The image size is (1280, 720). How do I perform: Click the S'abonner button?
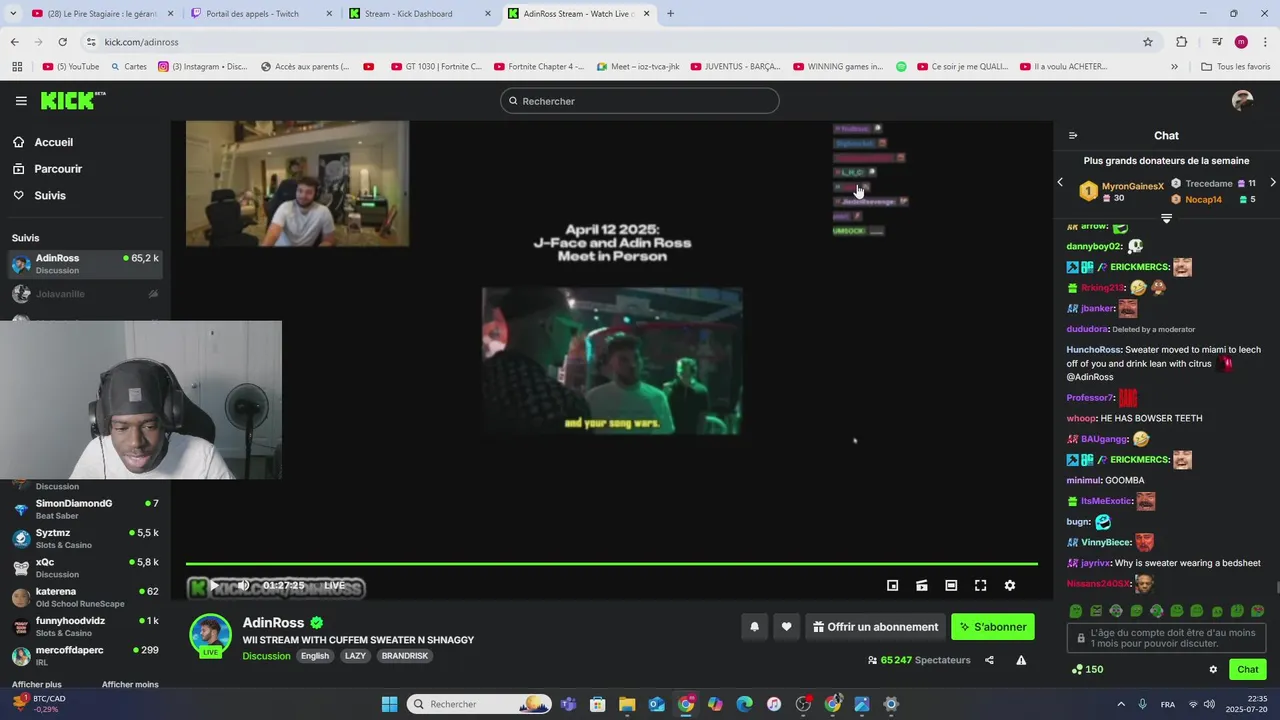click(993, 627)
